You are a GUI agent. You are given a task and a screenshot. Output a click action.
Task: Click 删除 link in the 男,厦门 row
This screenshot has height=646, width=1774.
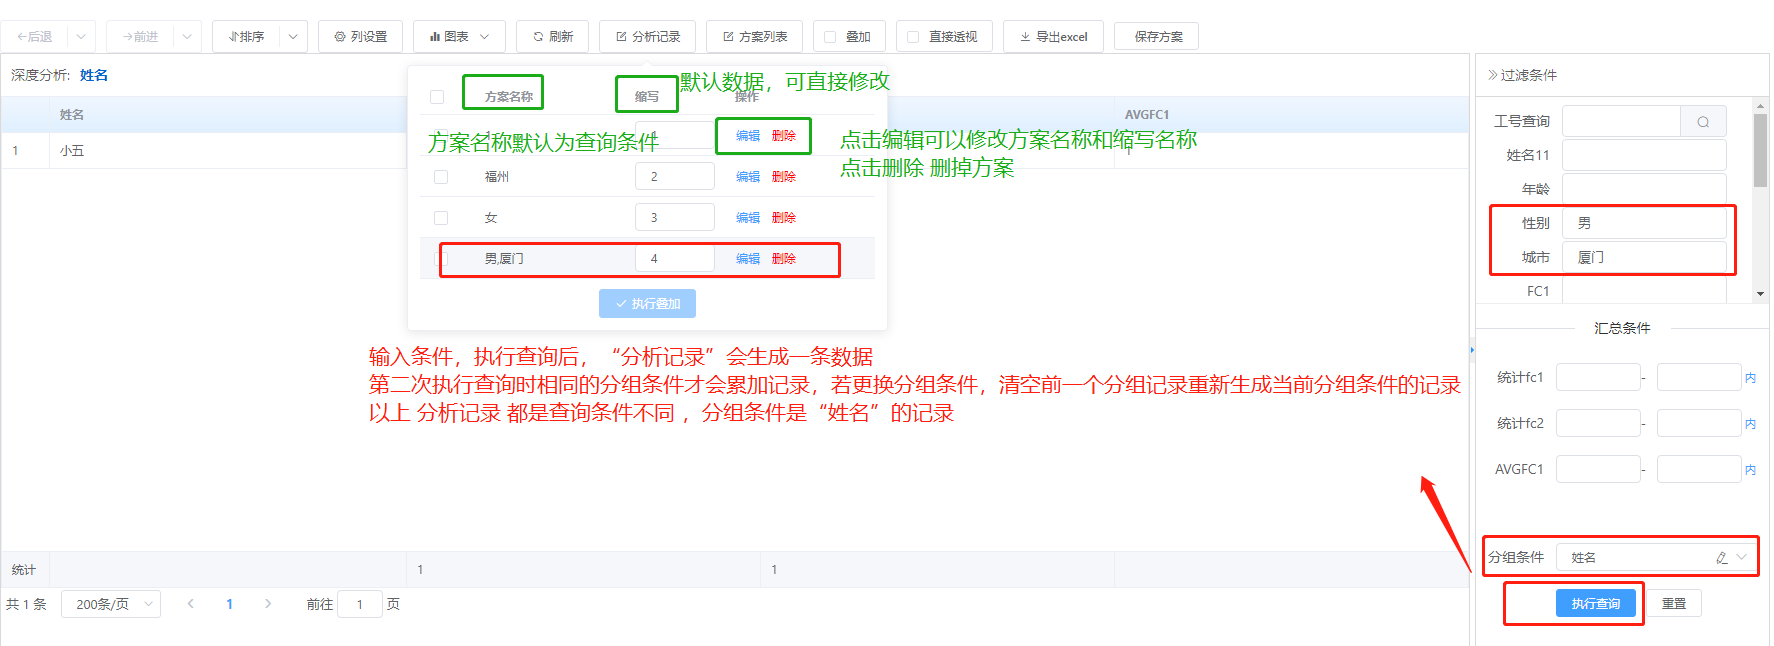(783, 259)
